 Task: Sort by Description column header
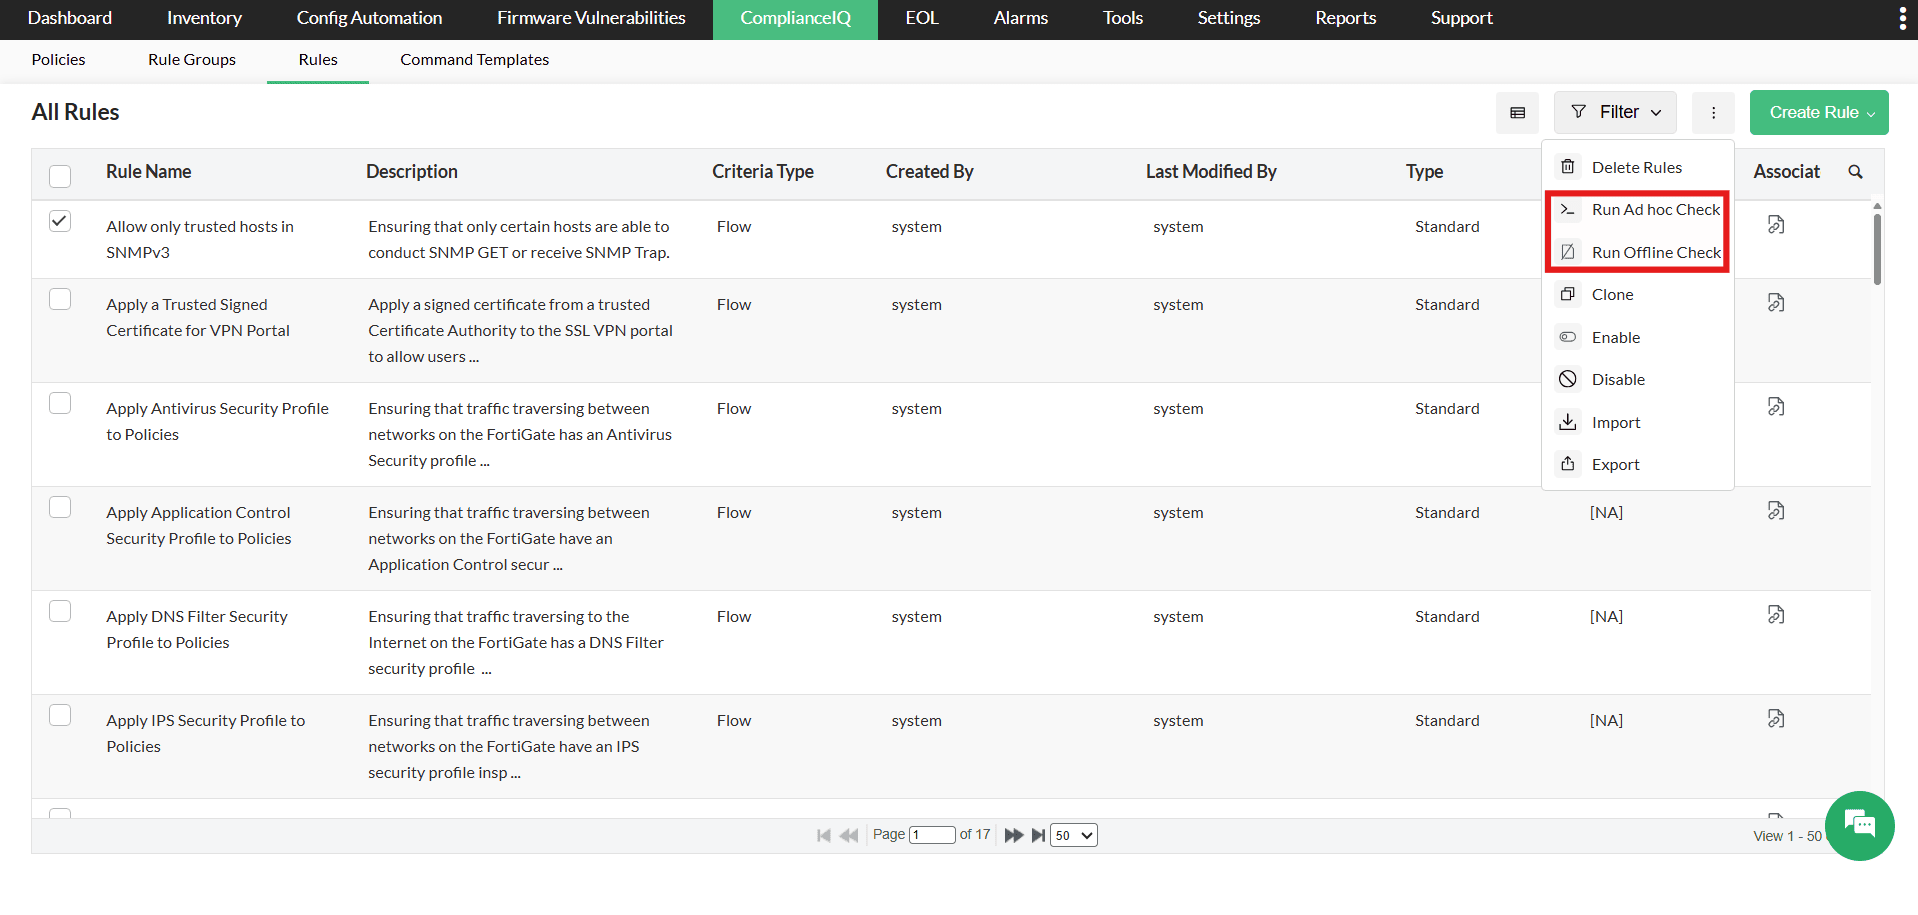coord(412,172)
